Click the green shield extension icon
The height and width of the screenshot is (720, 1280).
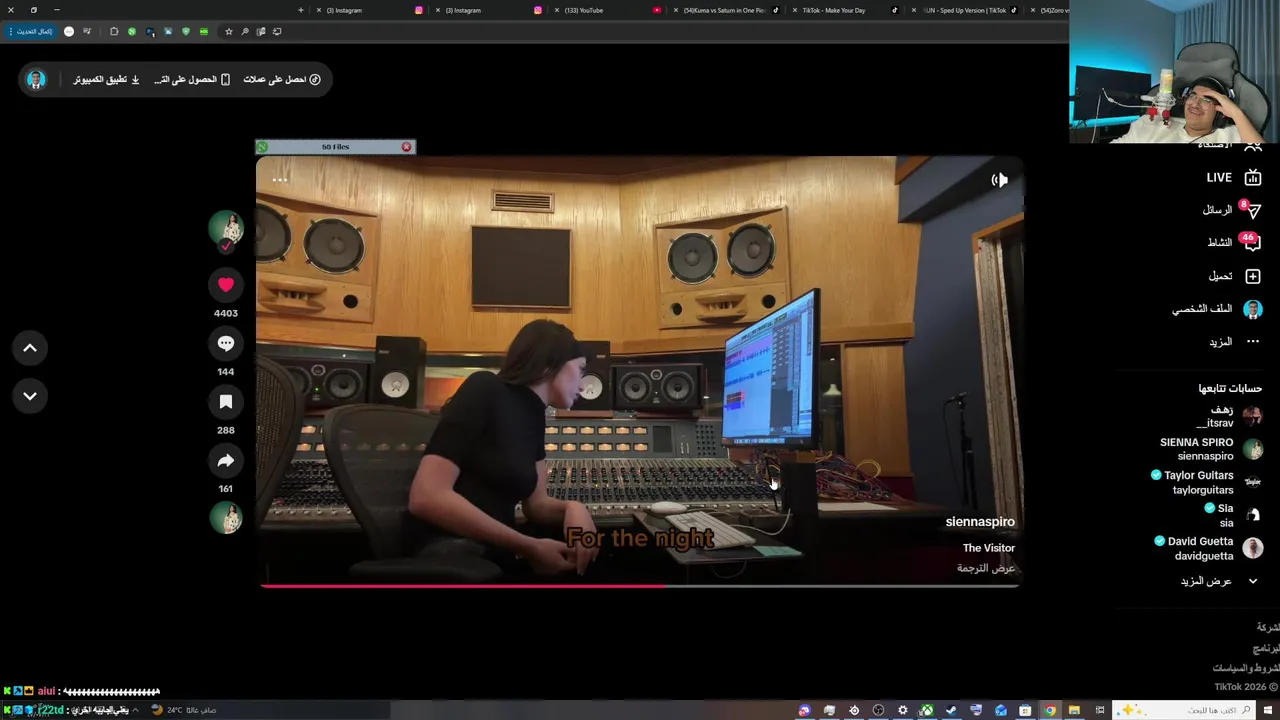pos(186,31)
